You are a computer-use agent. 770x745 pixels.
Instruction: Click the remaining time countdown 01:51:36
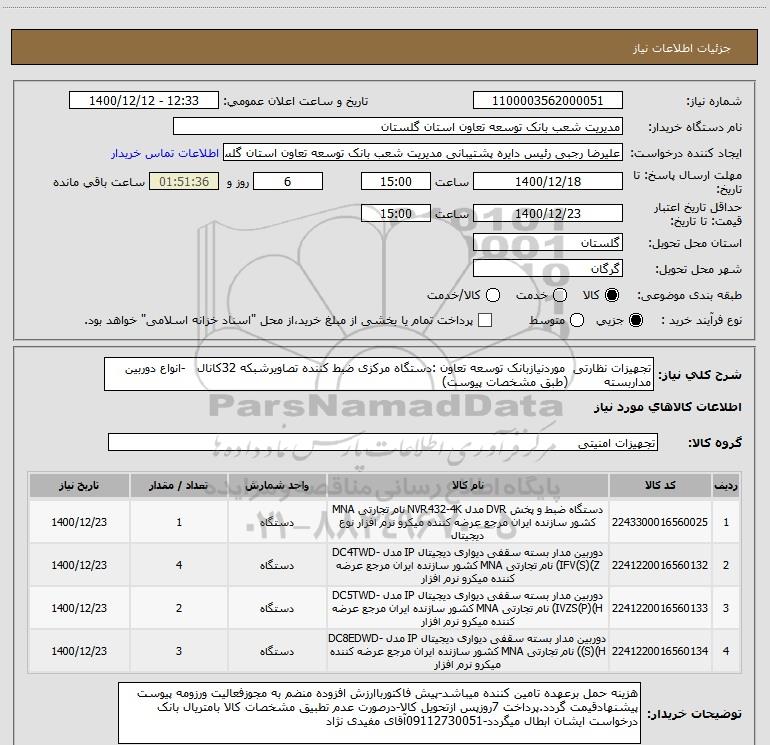(x=184, y=181)
